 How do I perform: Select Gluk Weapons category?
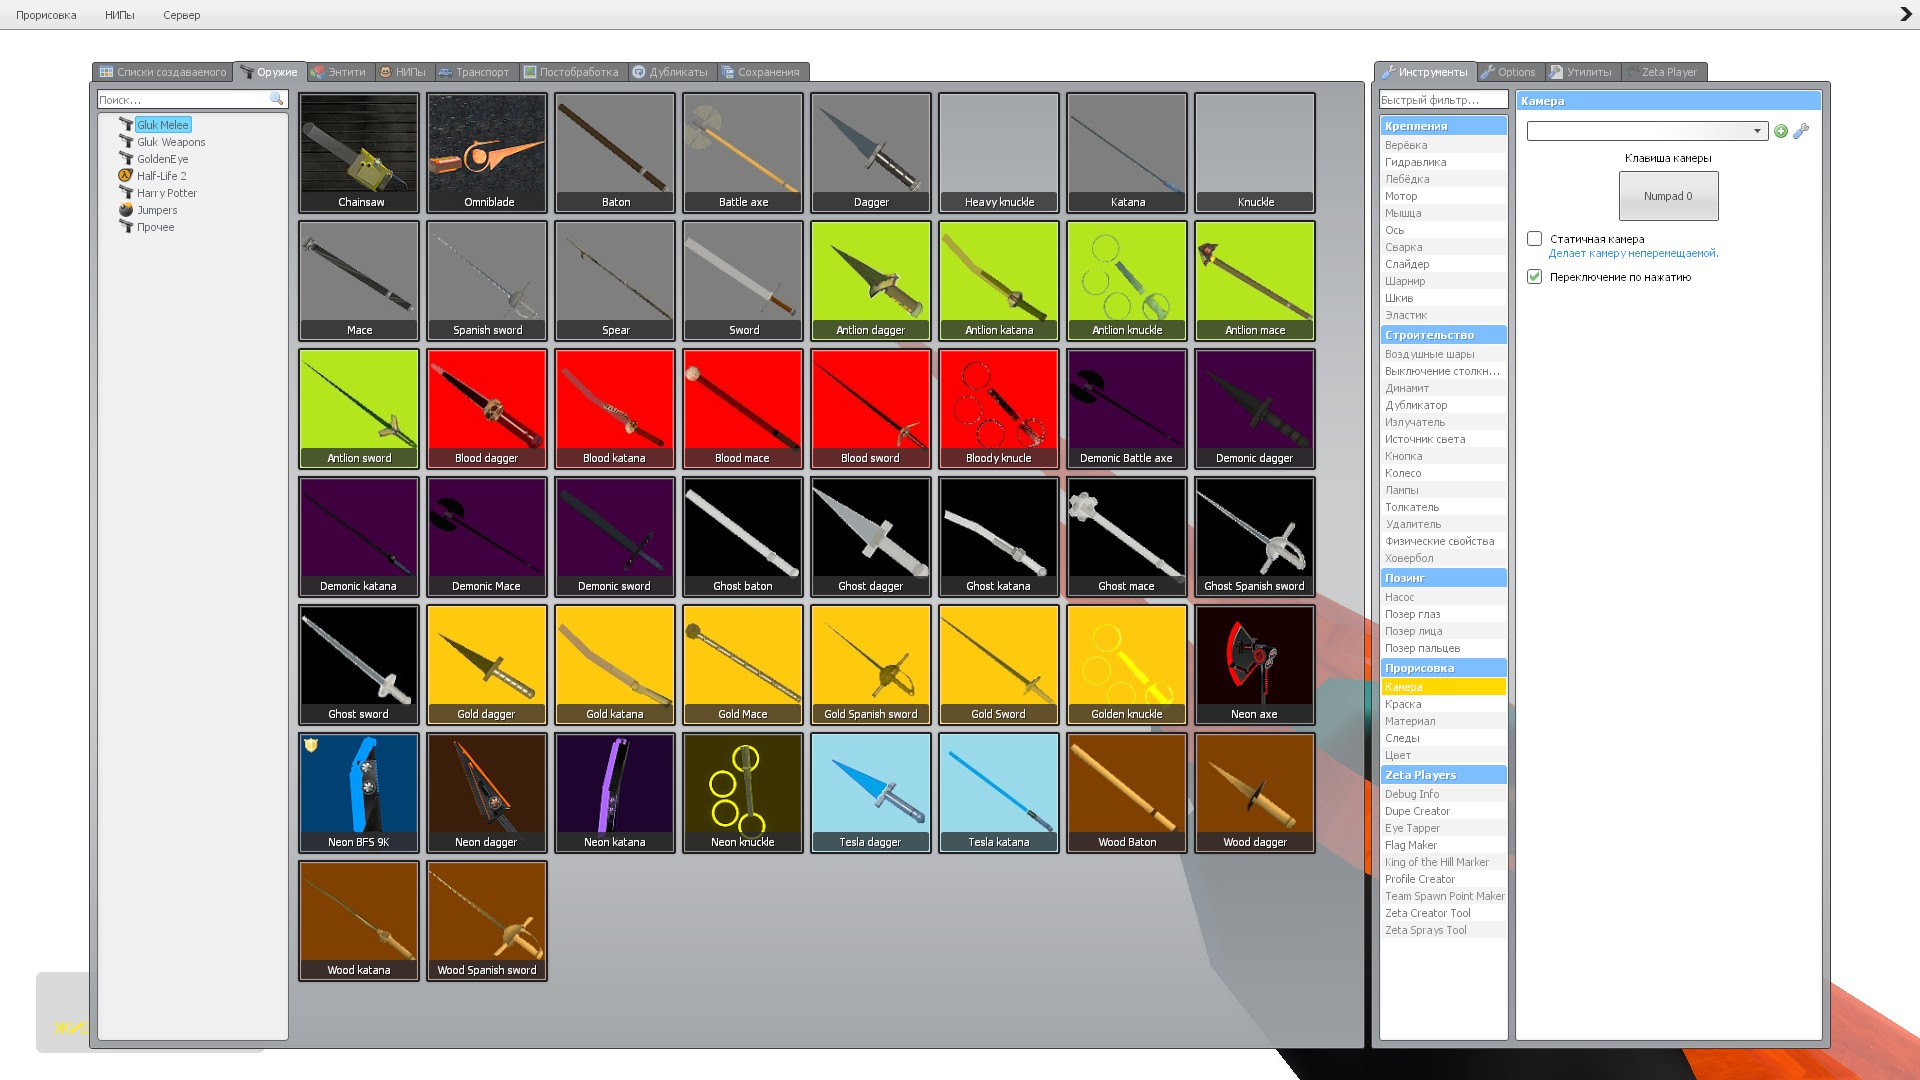click(171, 142)
